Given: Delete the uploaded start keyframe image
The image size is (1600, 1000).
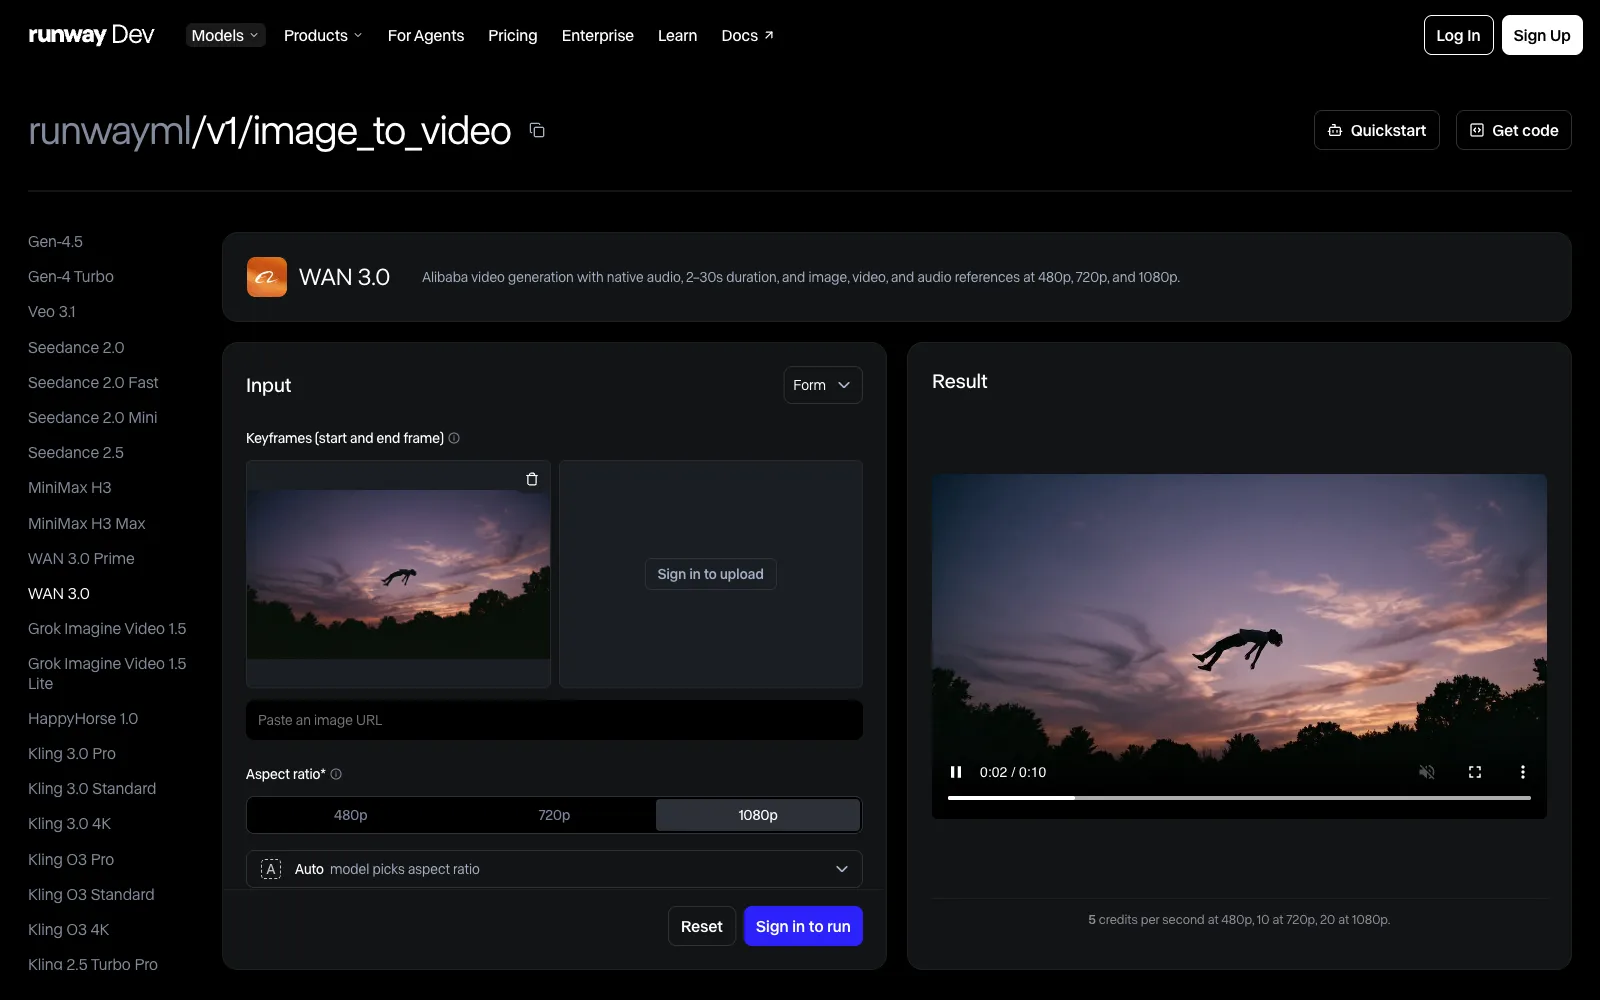Looking at the screenshot, I should pyautogui.click(x=532, y=479).
